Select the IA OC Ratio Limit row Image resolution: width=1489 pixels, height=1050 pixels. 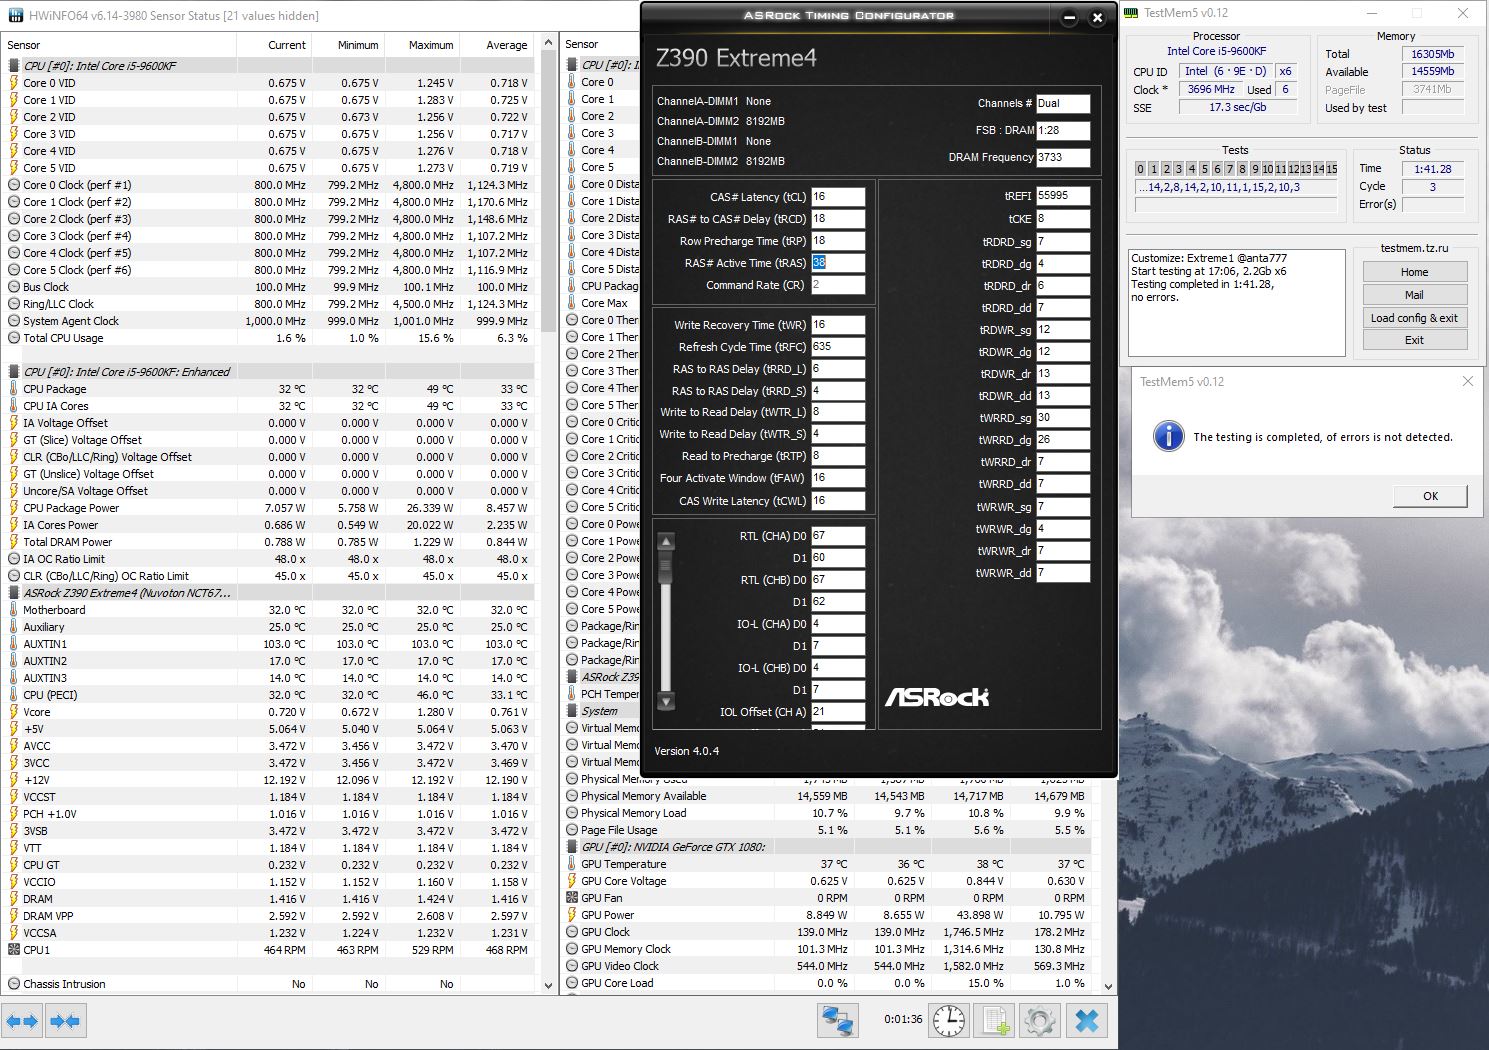(x=268, y=559)
